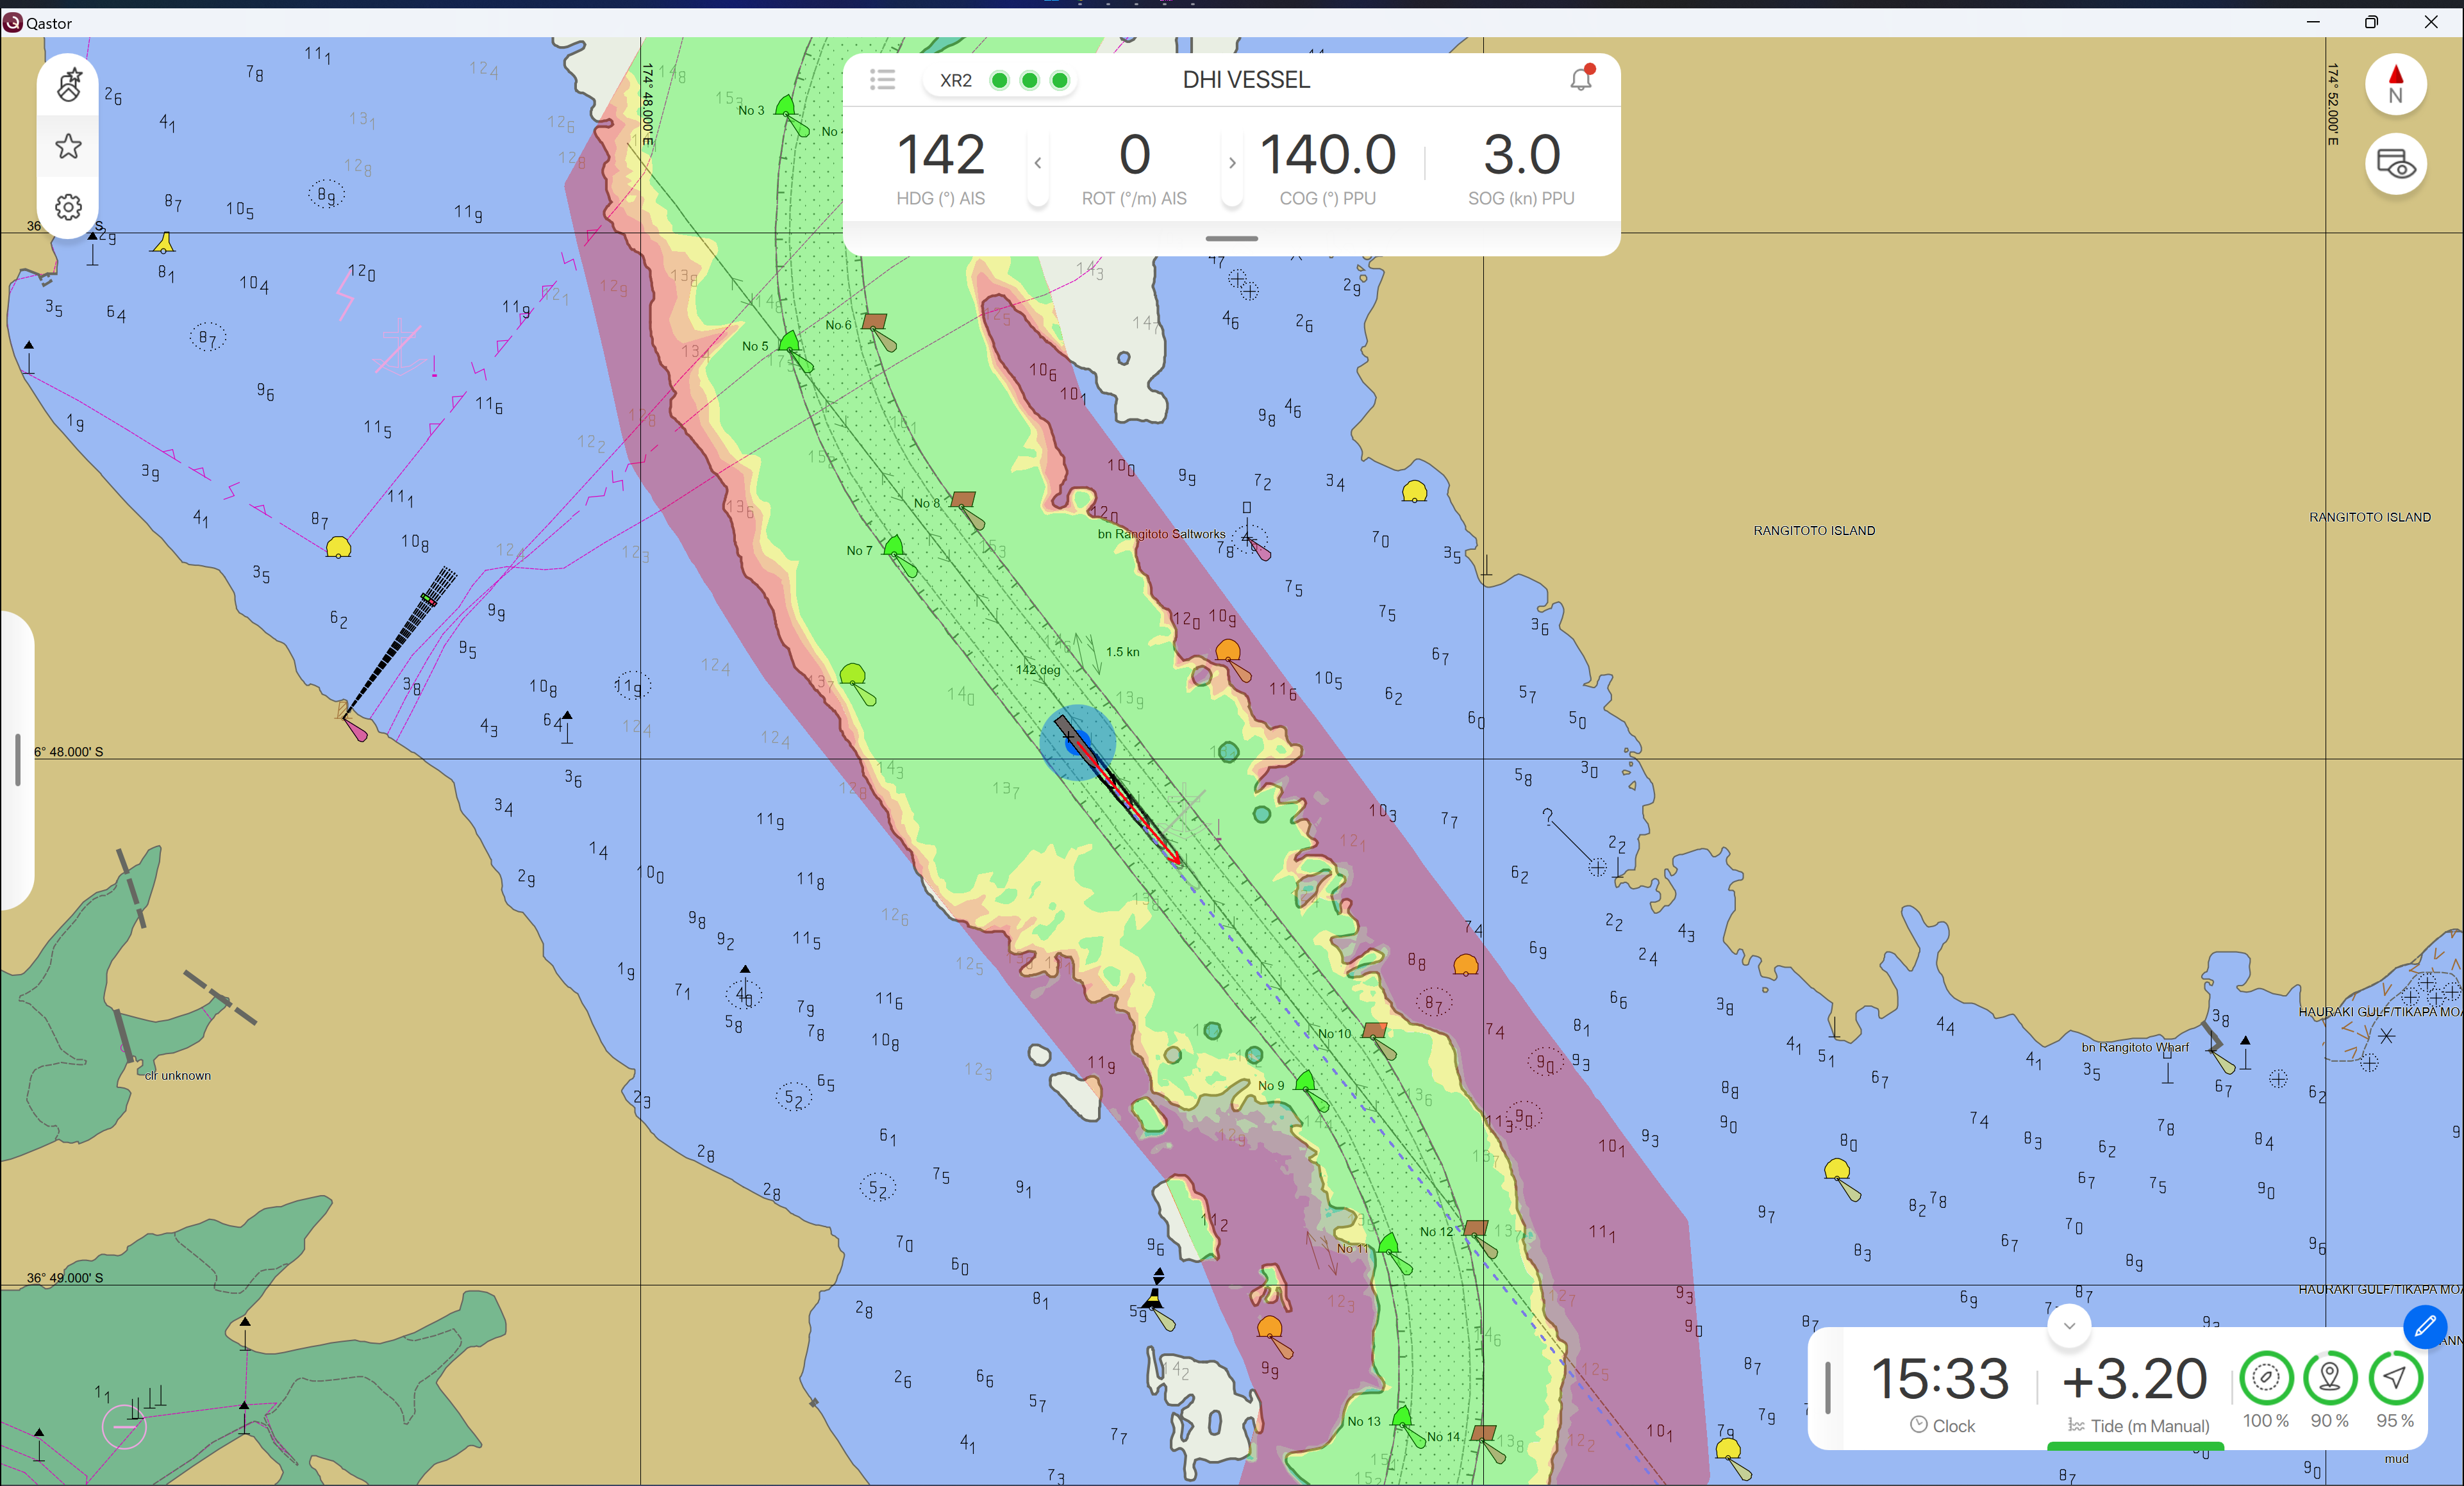Click the XR2 connection status pill

[1001, 80]
